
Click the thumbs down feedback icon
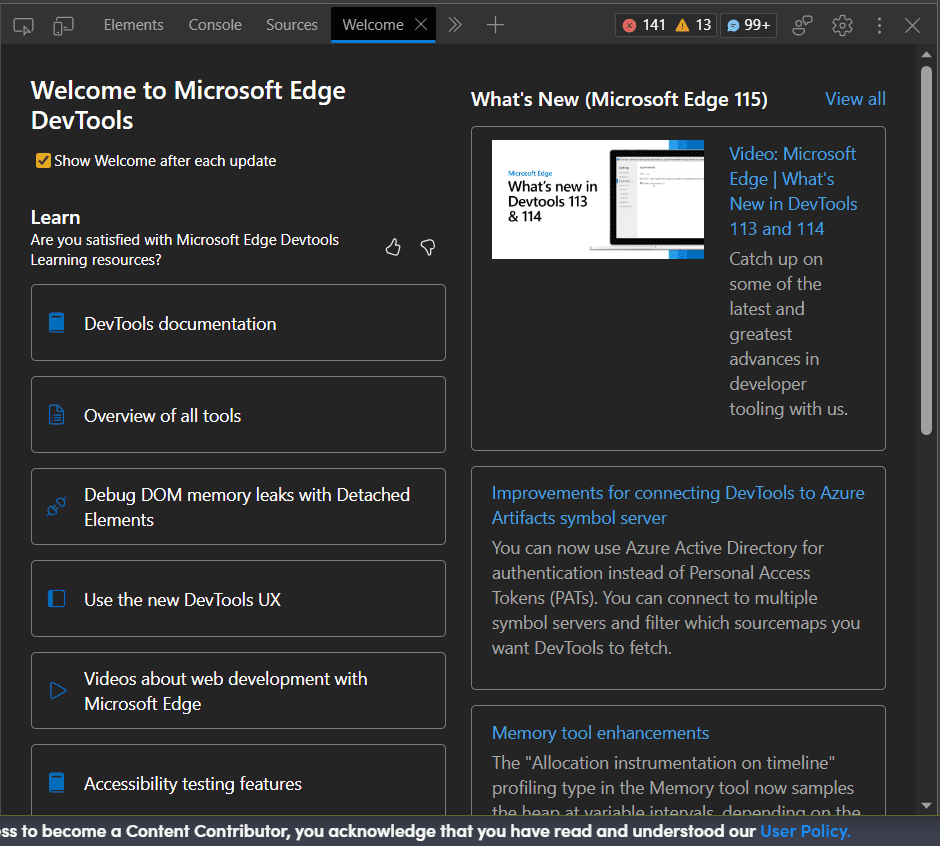pyautogui.click(x=428, y=247)
